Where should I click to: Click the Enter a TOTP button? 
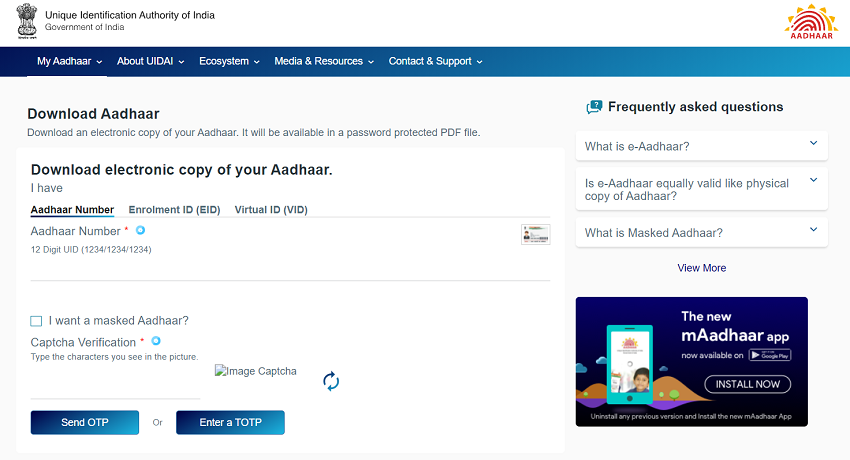pos(230,423)
